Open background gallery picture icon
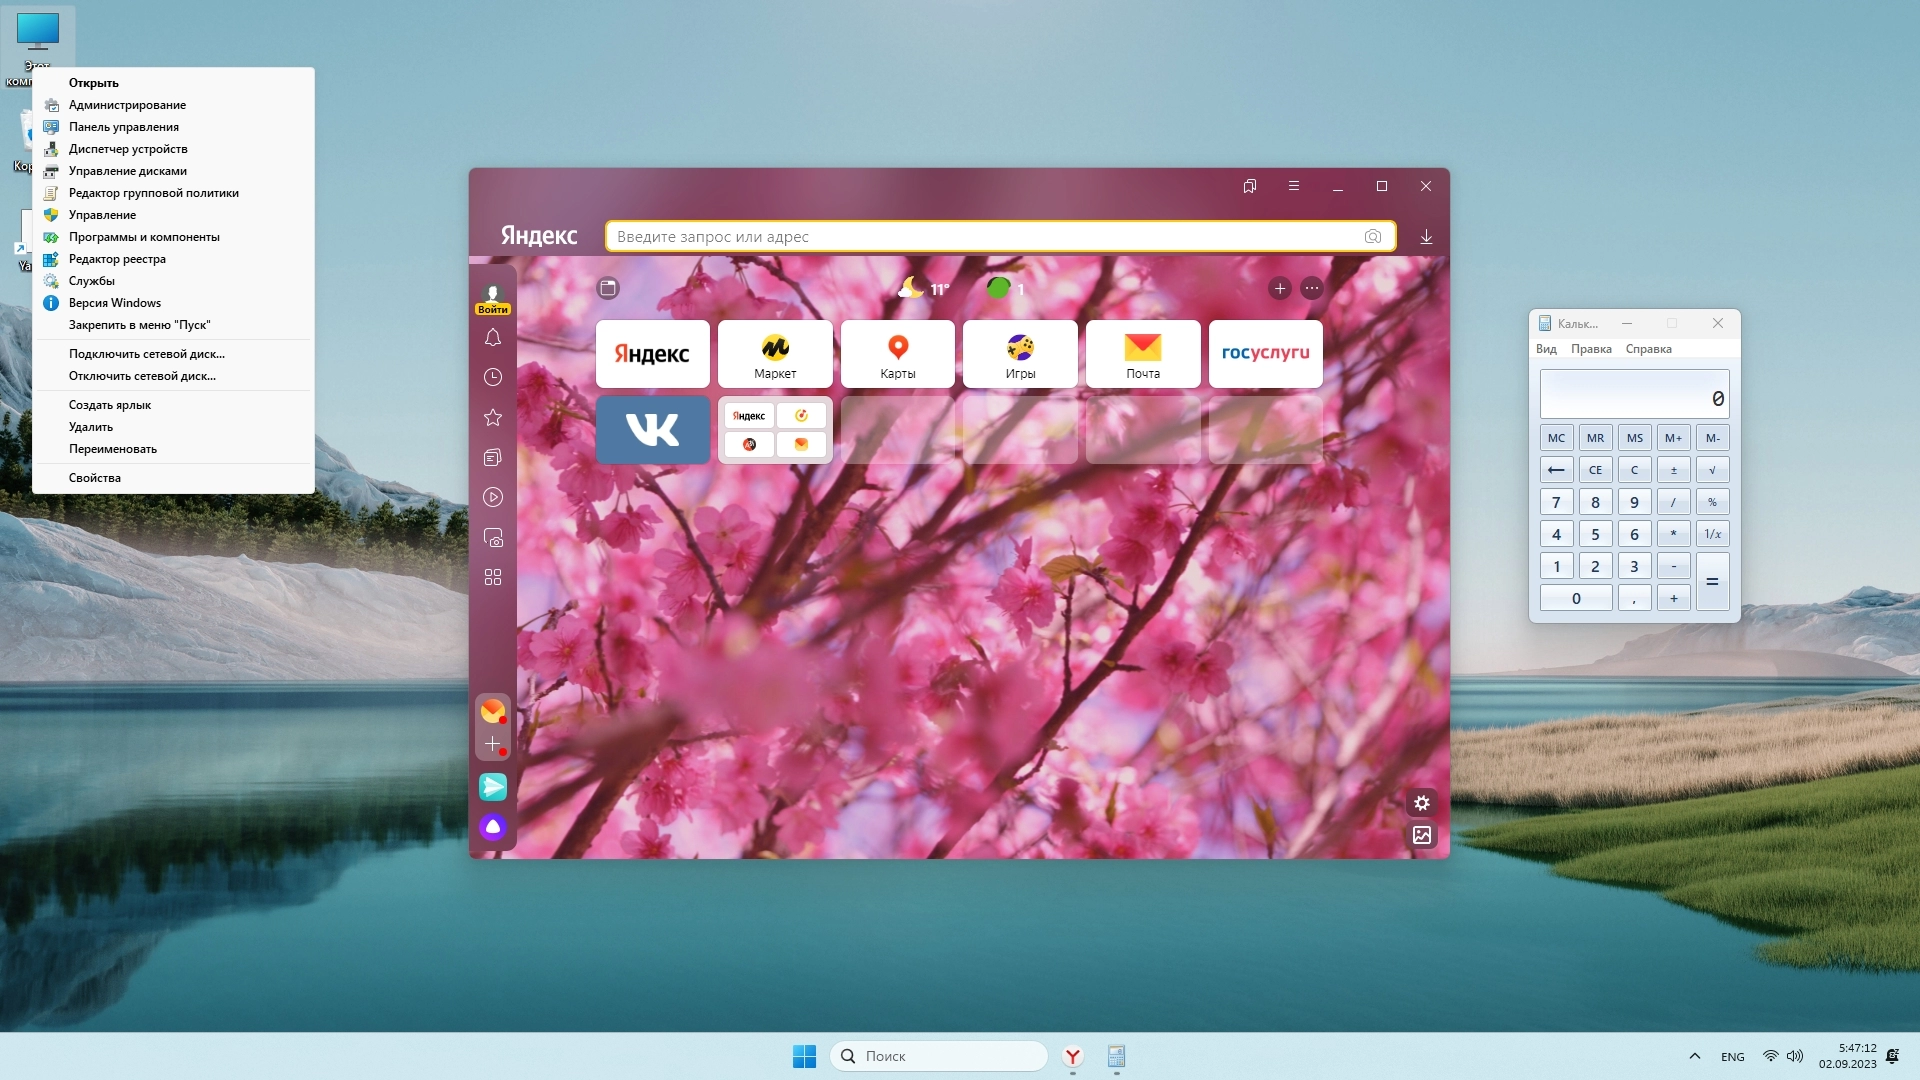 click(1421, 835)
